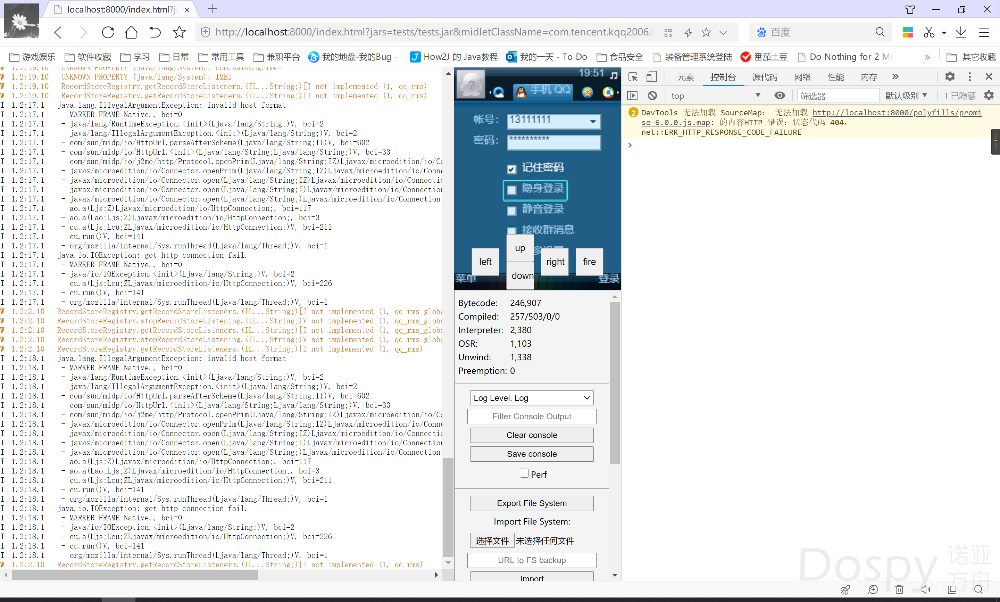1000x602 pixels.
Task: Click the DevTools console 筛选器 filter field
Action: (x=838, y=96)
